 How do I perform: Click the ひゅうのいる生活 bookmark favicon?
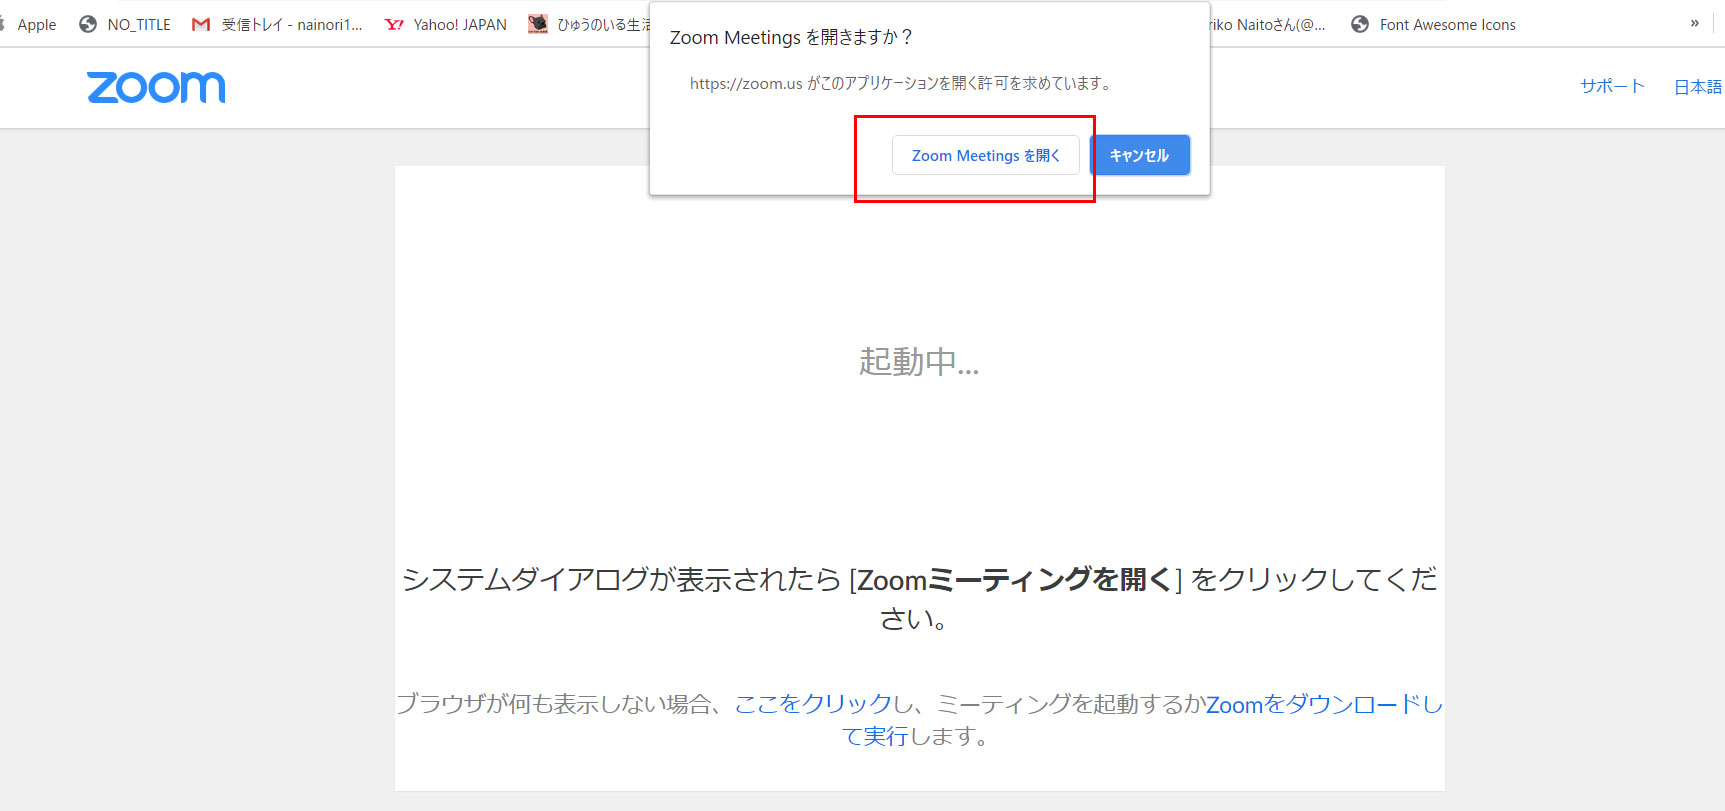point(538,24)
